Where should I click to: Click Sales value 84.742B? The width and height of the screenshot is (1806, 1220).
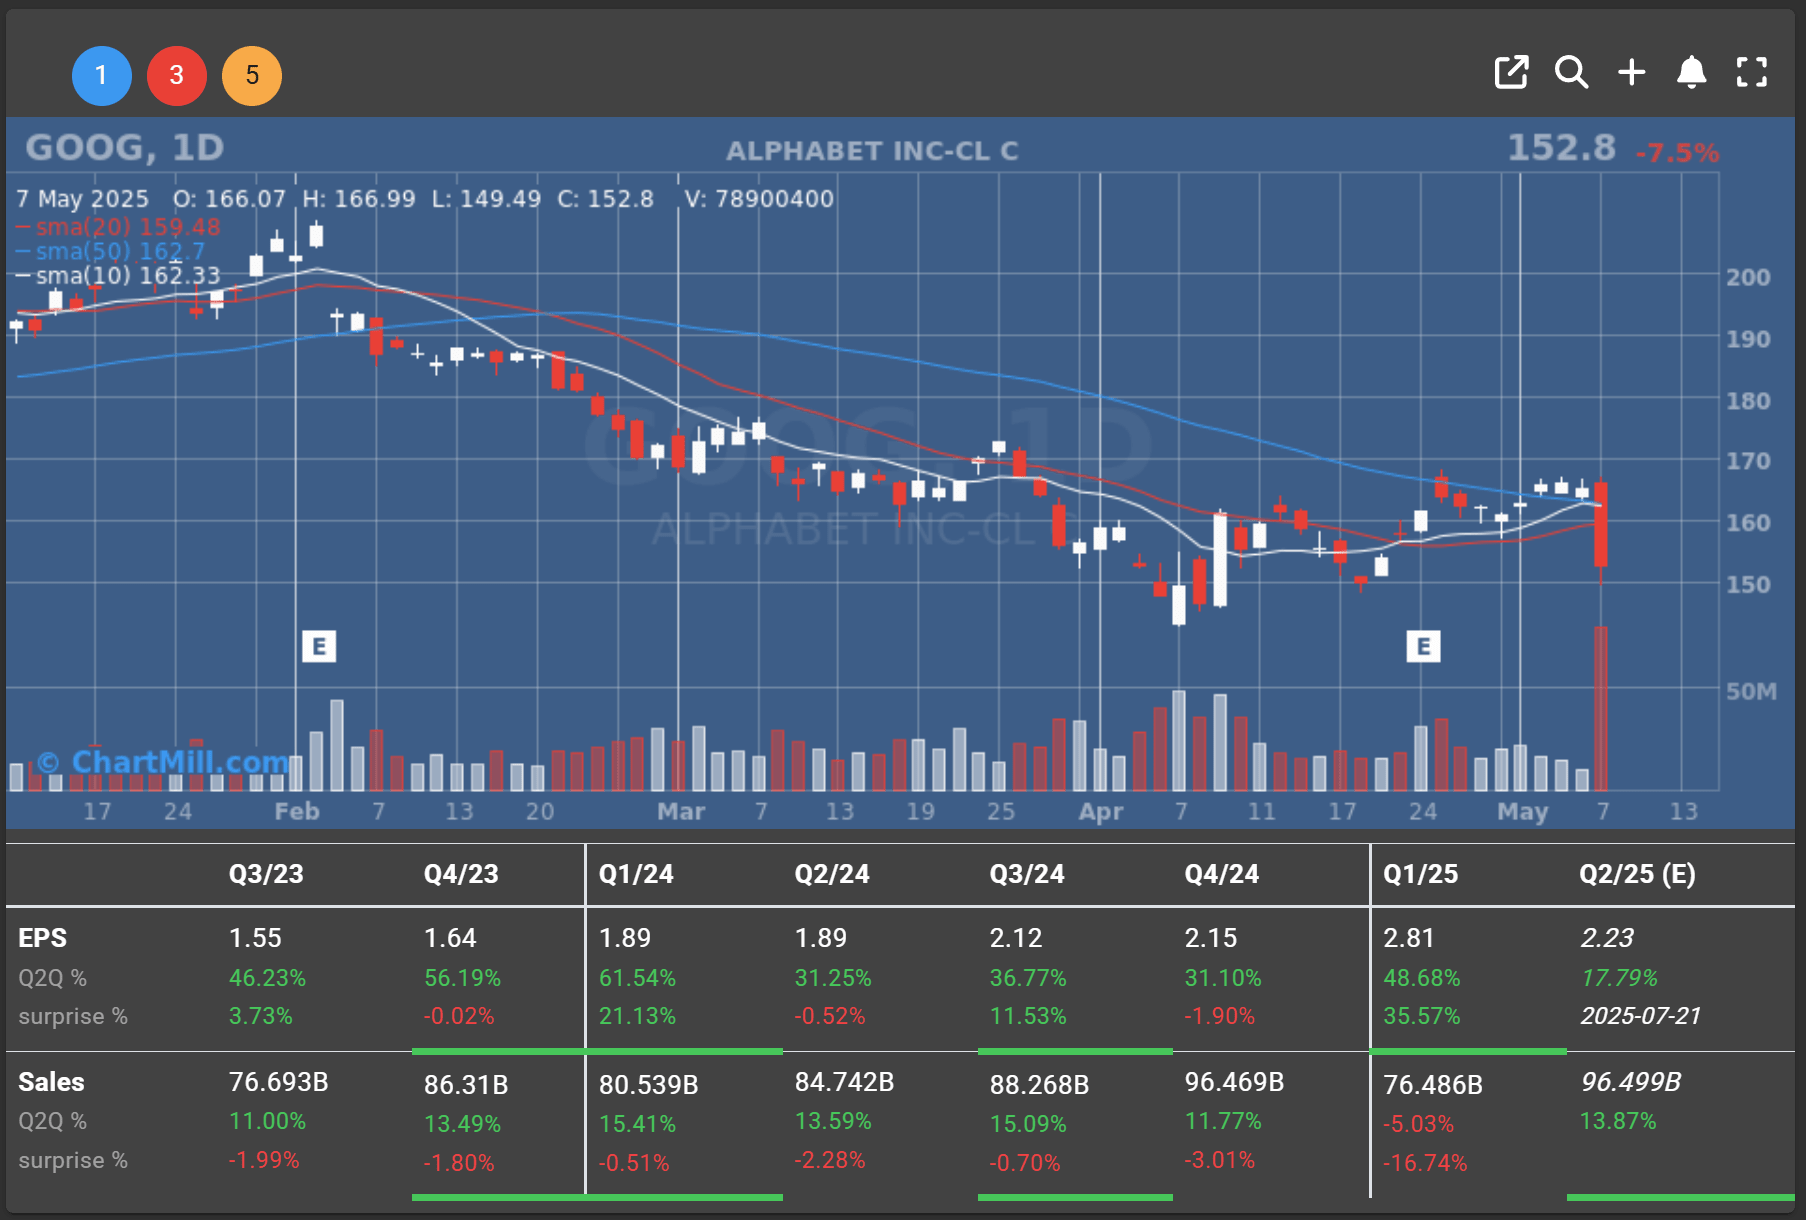pyautogui.click(x=844, y=1082)
